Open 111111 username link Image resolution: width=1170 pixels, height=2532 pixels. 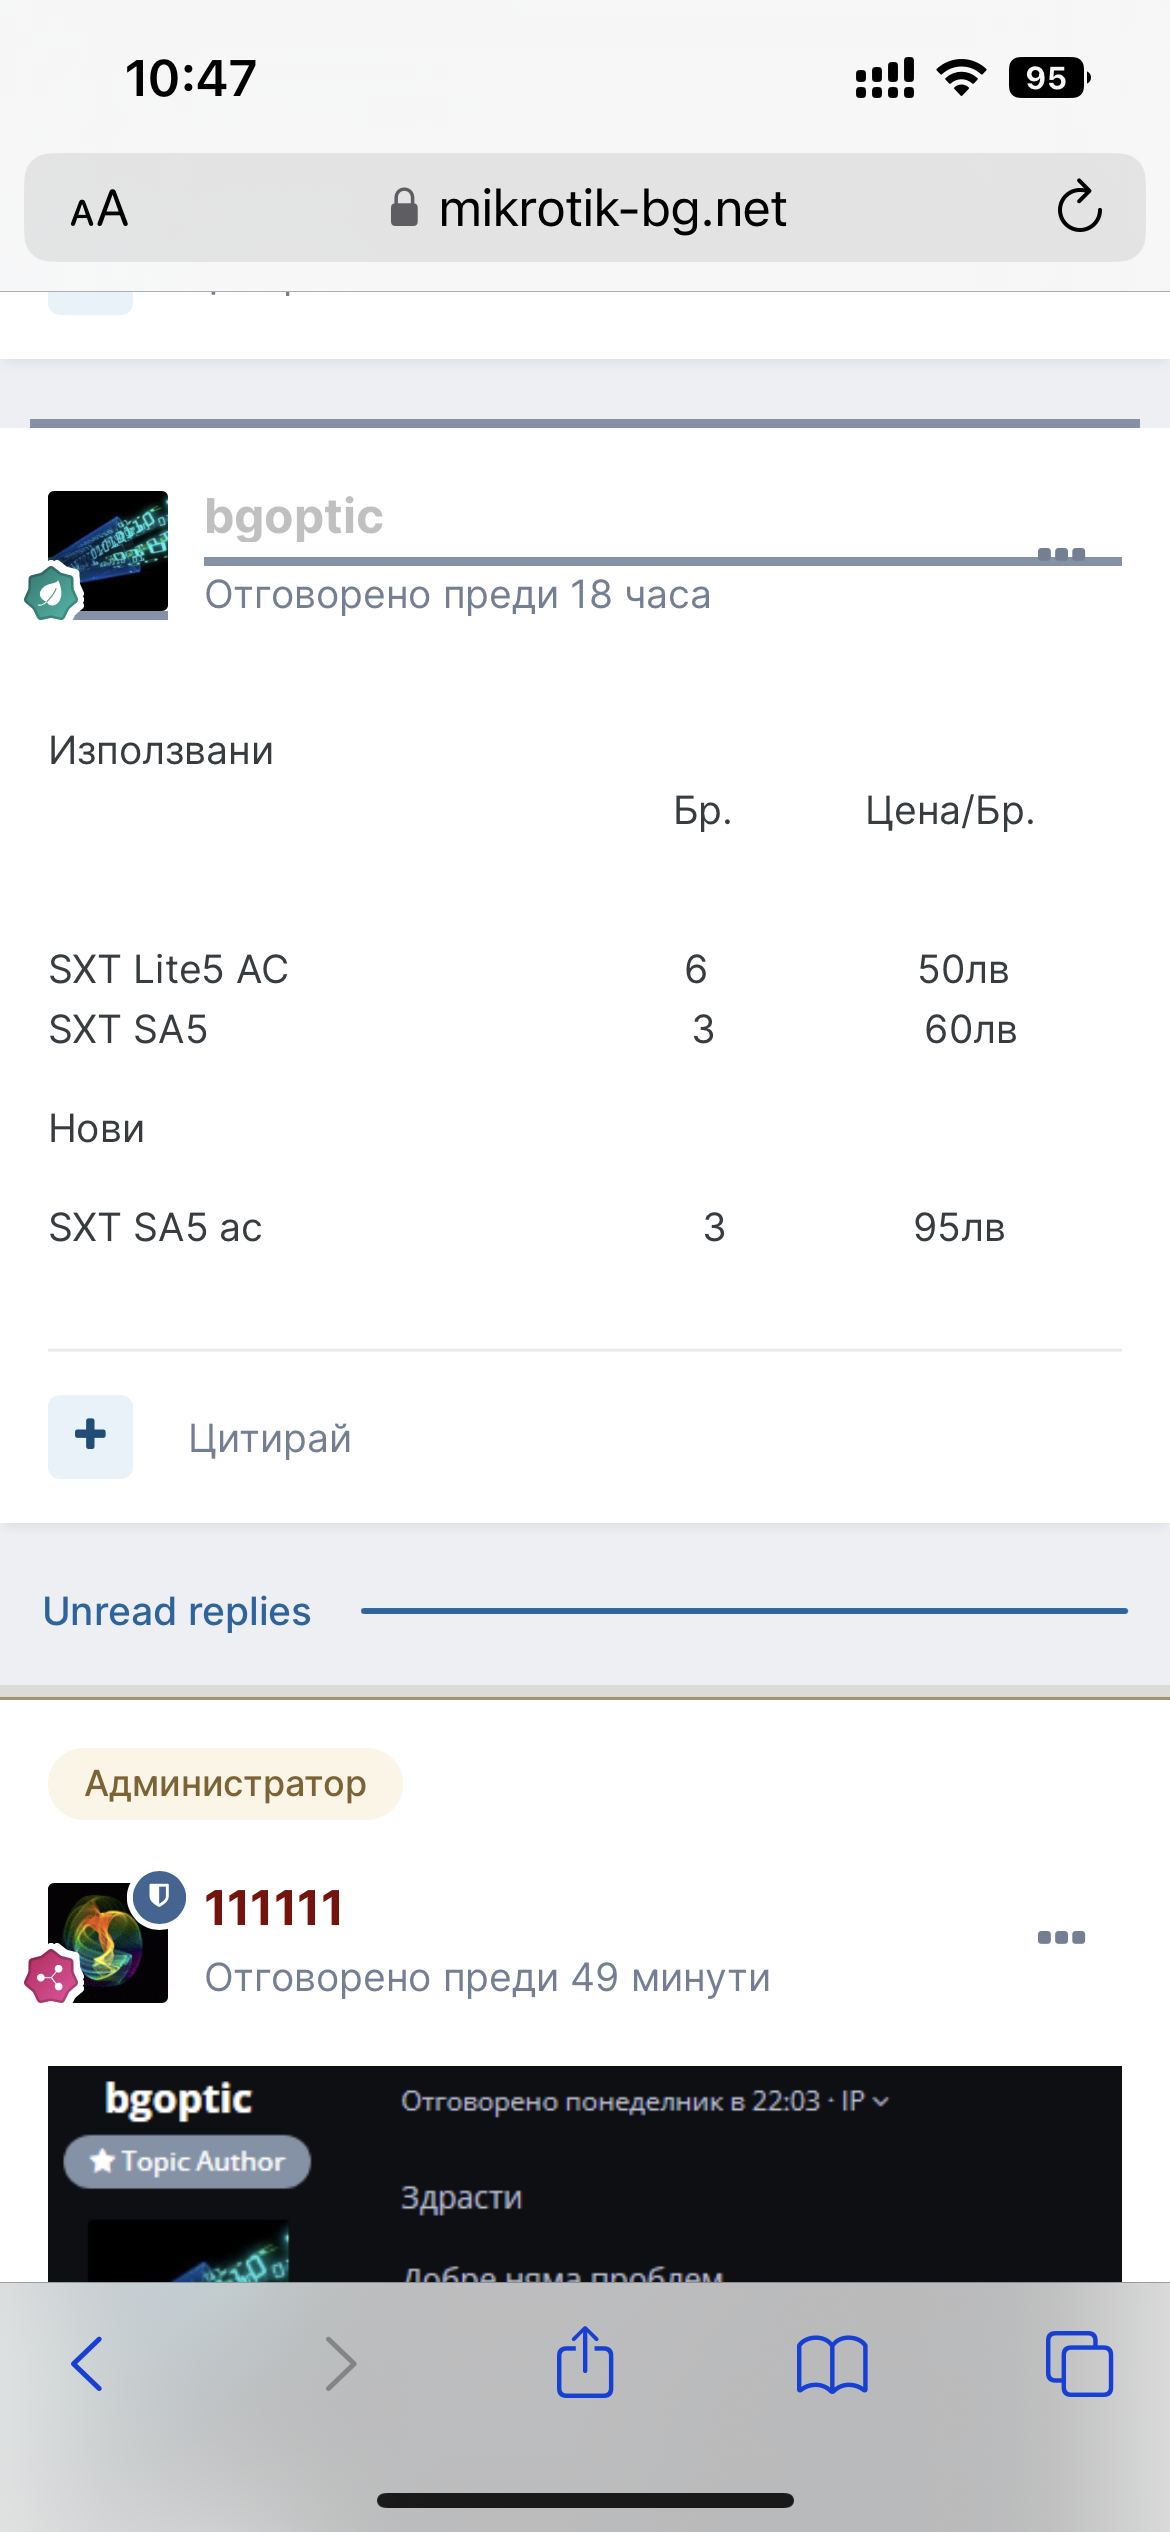[x=274, y=1908]
